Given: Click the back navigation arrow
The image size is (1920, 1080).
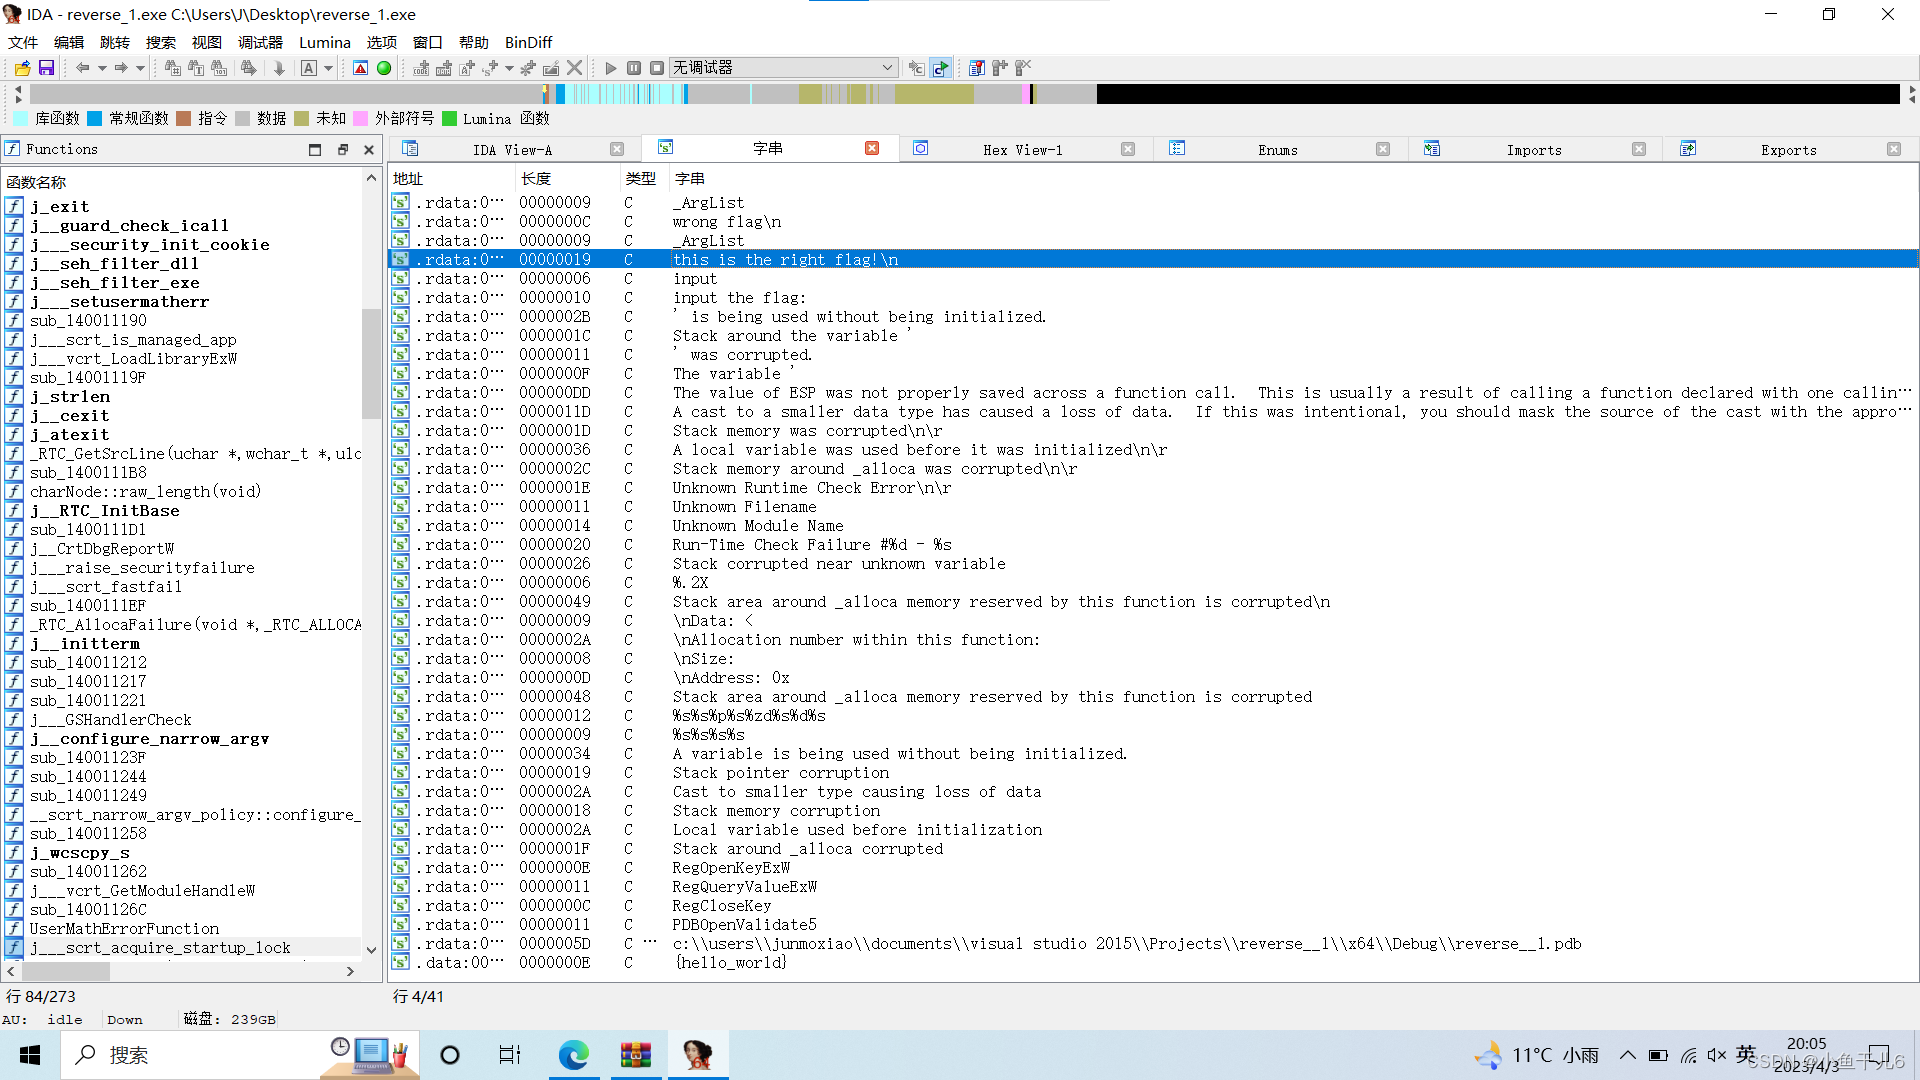Looking at the screenshot, I should tap(82, 68).
